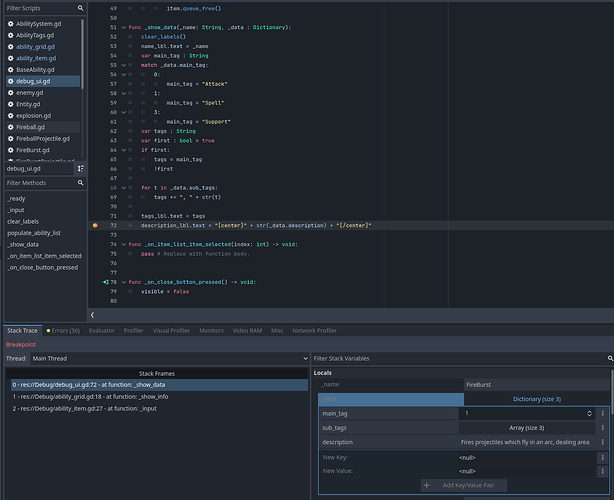
Task: Click the Filter Stack Variables search icon
Action: [610, 358]
